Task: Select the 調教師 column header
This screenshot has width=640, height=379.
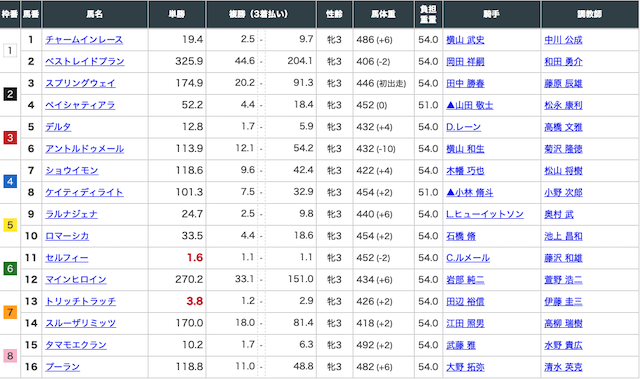Action: [x=590, y=14]
